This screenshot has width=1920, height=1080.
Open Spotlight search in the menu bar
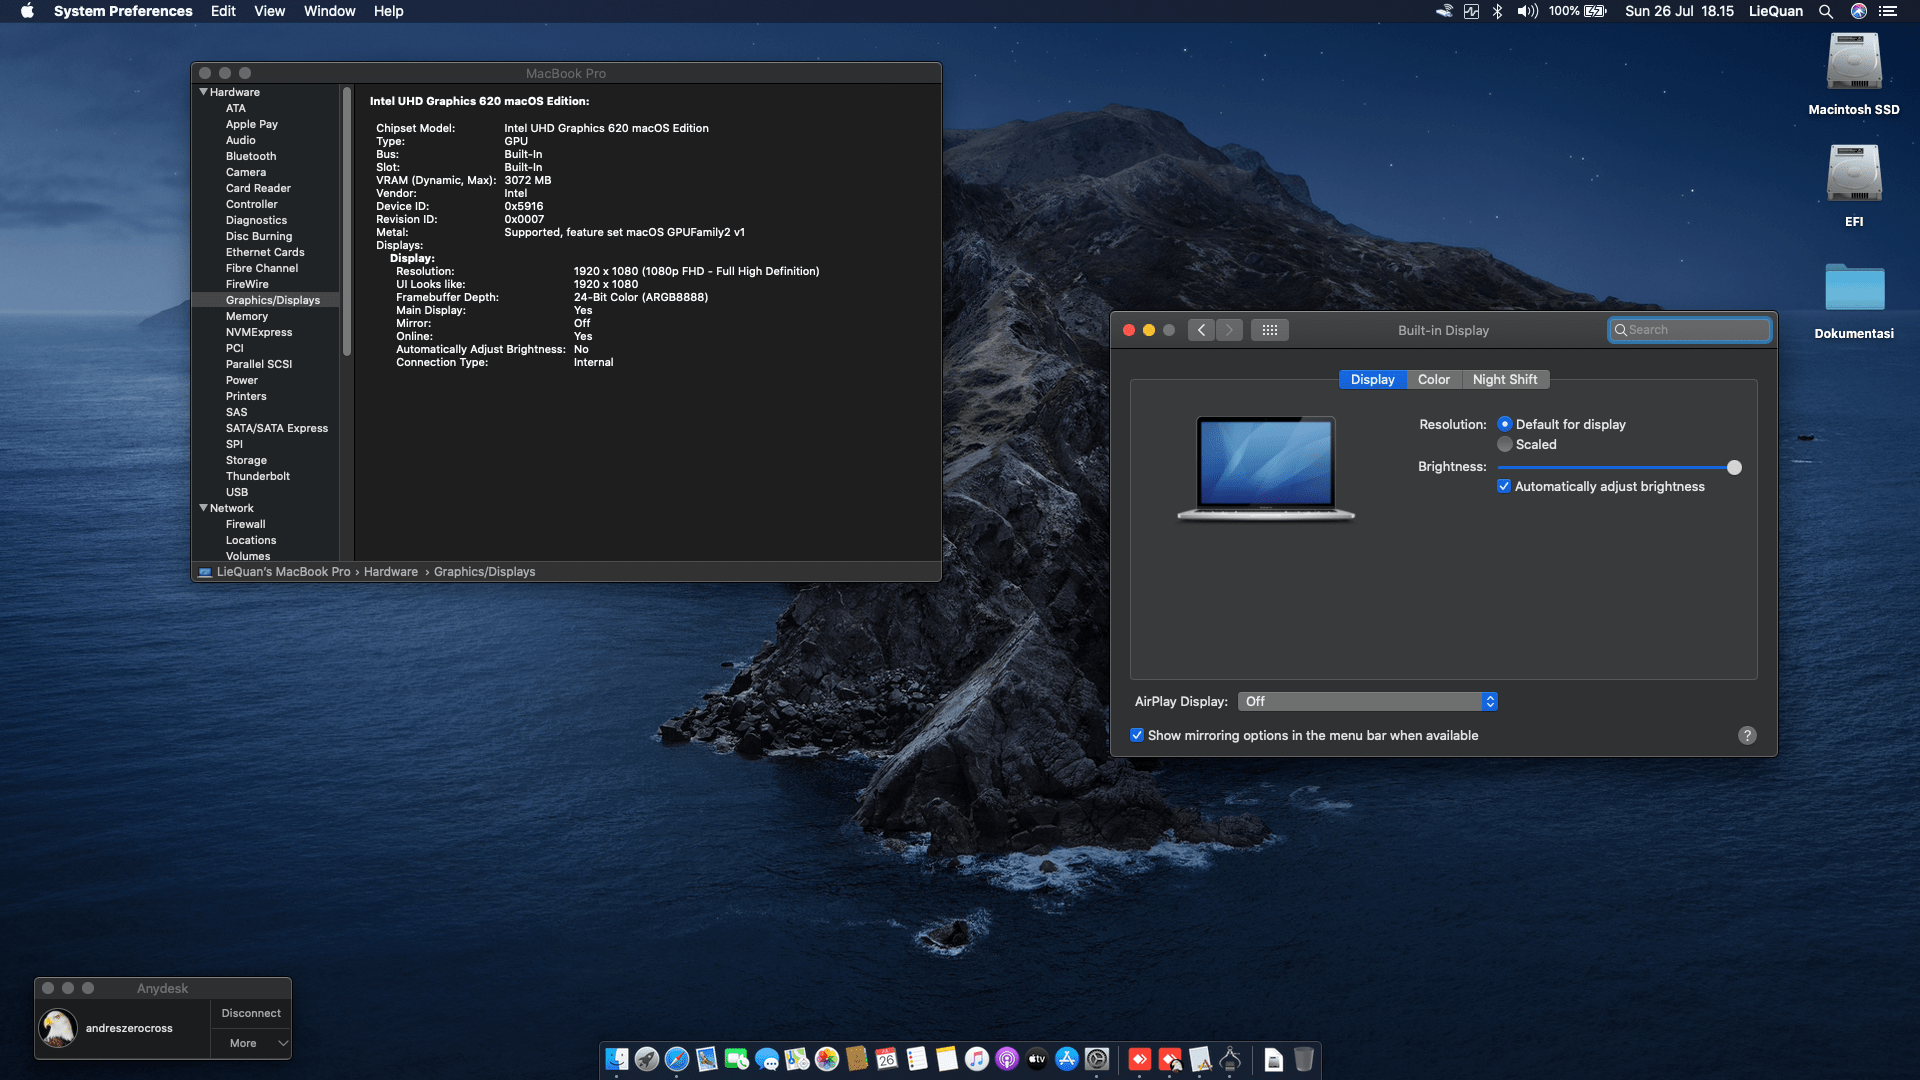click(1826, 11)
